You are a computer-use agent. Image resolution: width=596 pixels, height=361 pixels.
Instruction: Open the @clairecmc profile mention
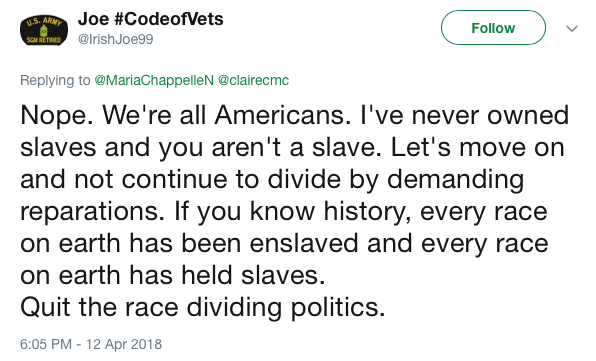[253, 80]
